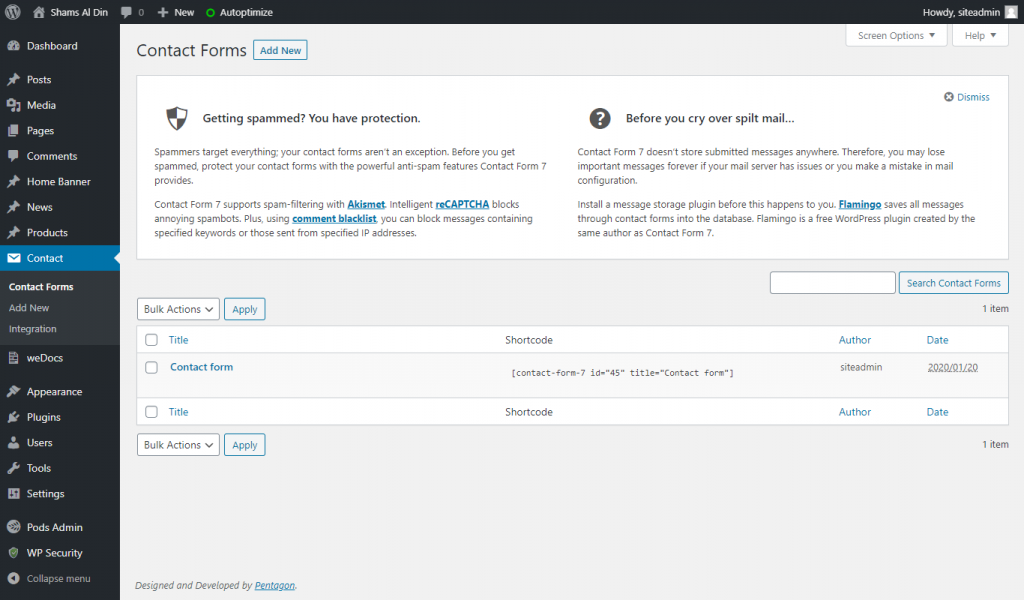This screenshot has width=1024, height=600.
Task: Click the Home Banner pin icon
Action: pos(13,182)
